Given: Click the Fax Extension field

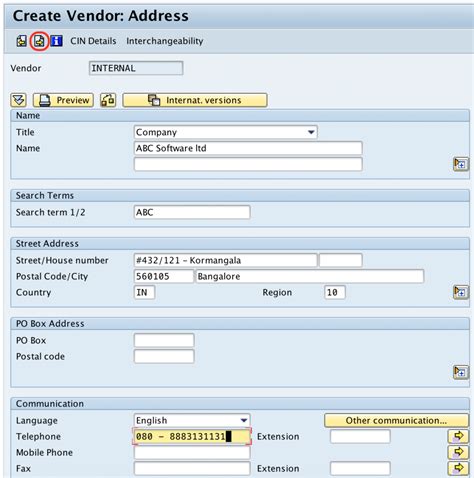Looking at the screenshot, I should coord(360,468).
